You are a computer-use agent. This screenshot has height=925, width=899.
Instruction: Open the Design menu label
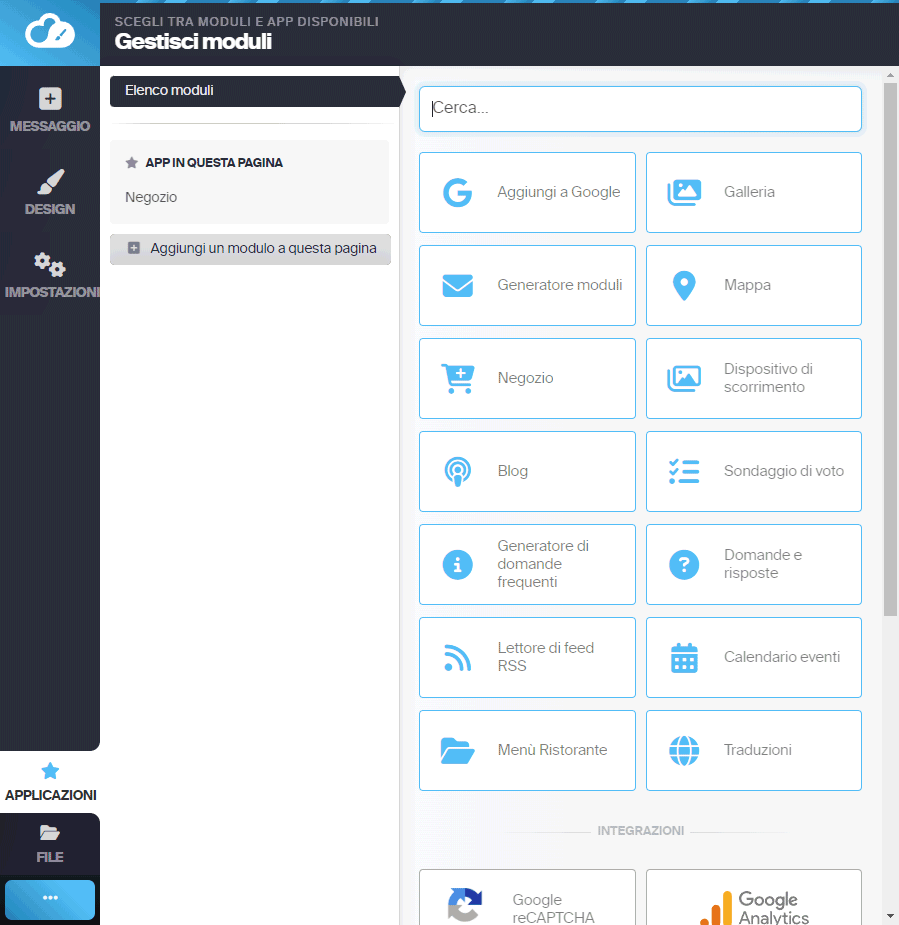50,209
